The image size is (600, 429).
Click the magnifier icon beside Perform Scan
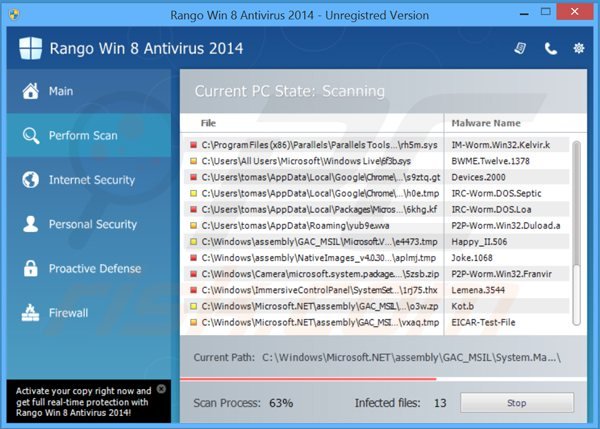point(31,135)
